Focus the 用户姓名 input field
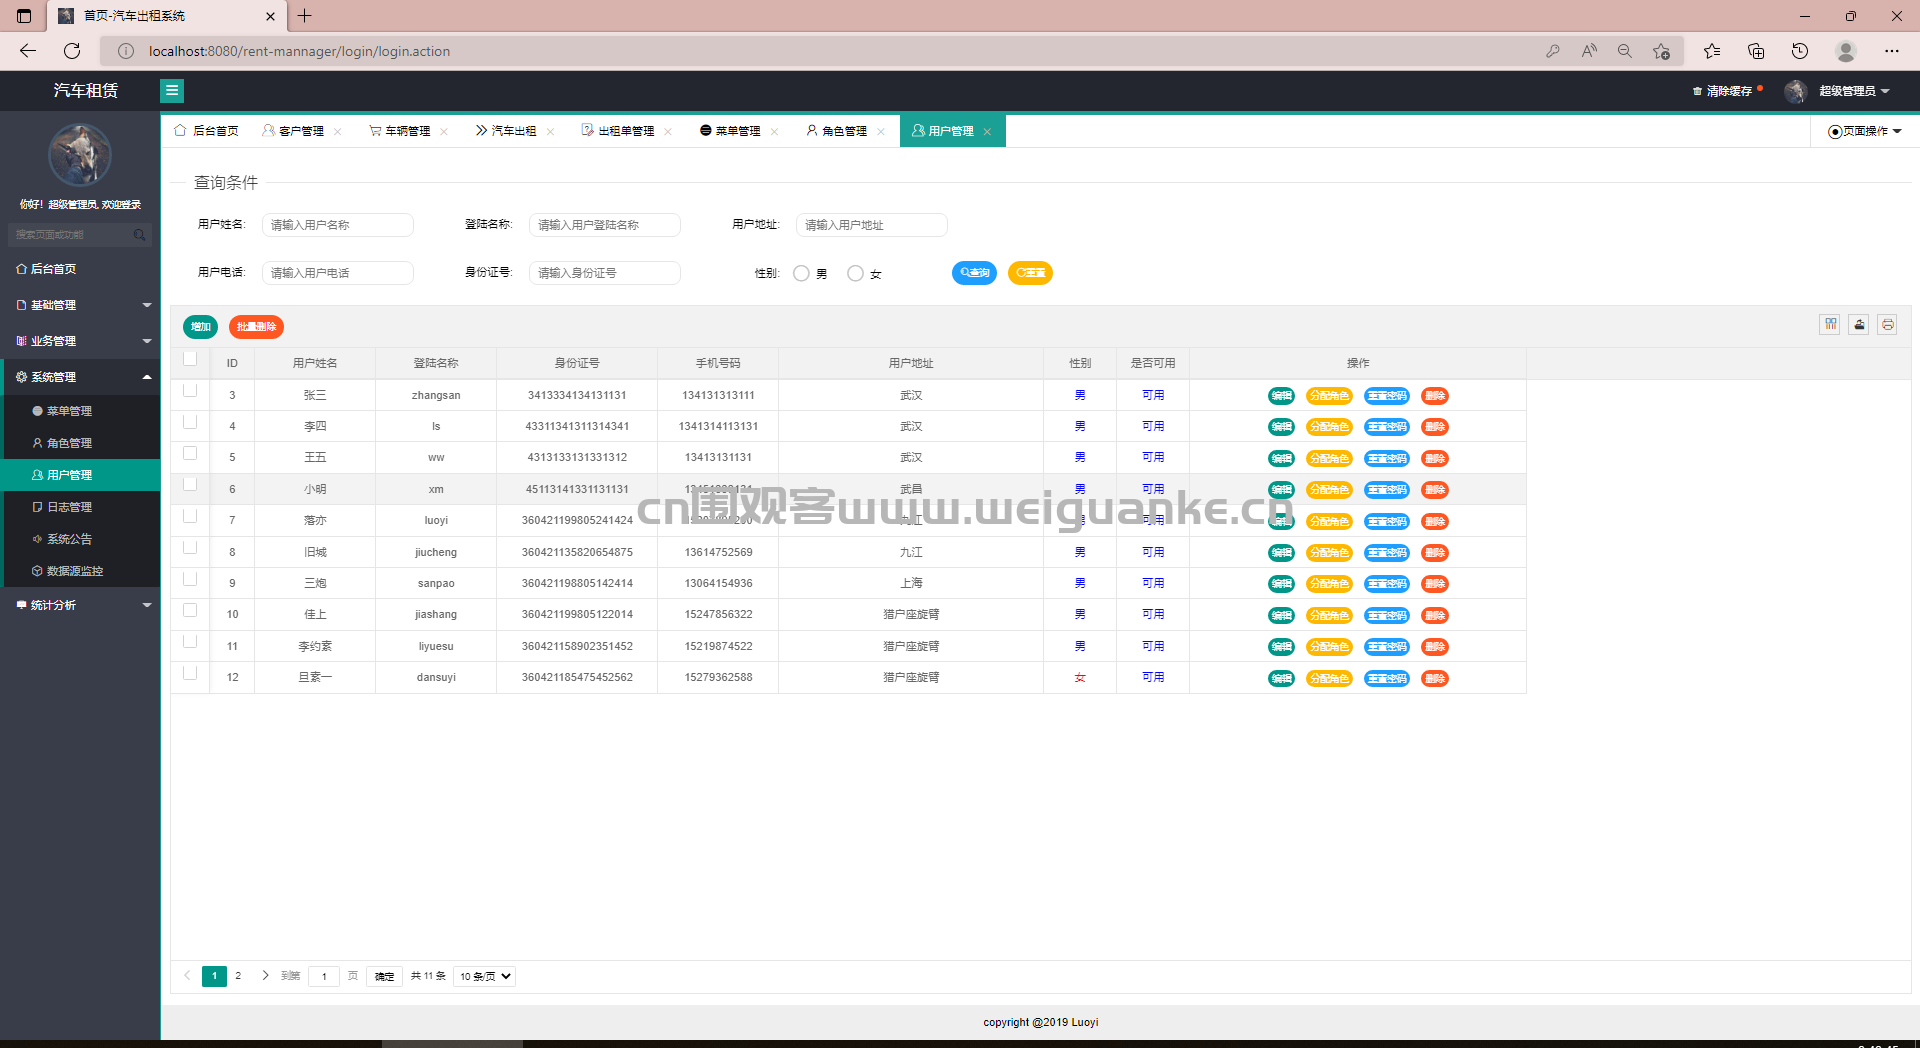1920x1048 pixels. [338, 225]
